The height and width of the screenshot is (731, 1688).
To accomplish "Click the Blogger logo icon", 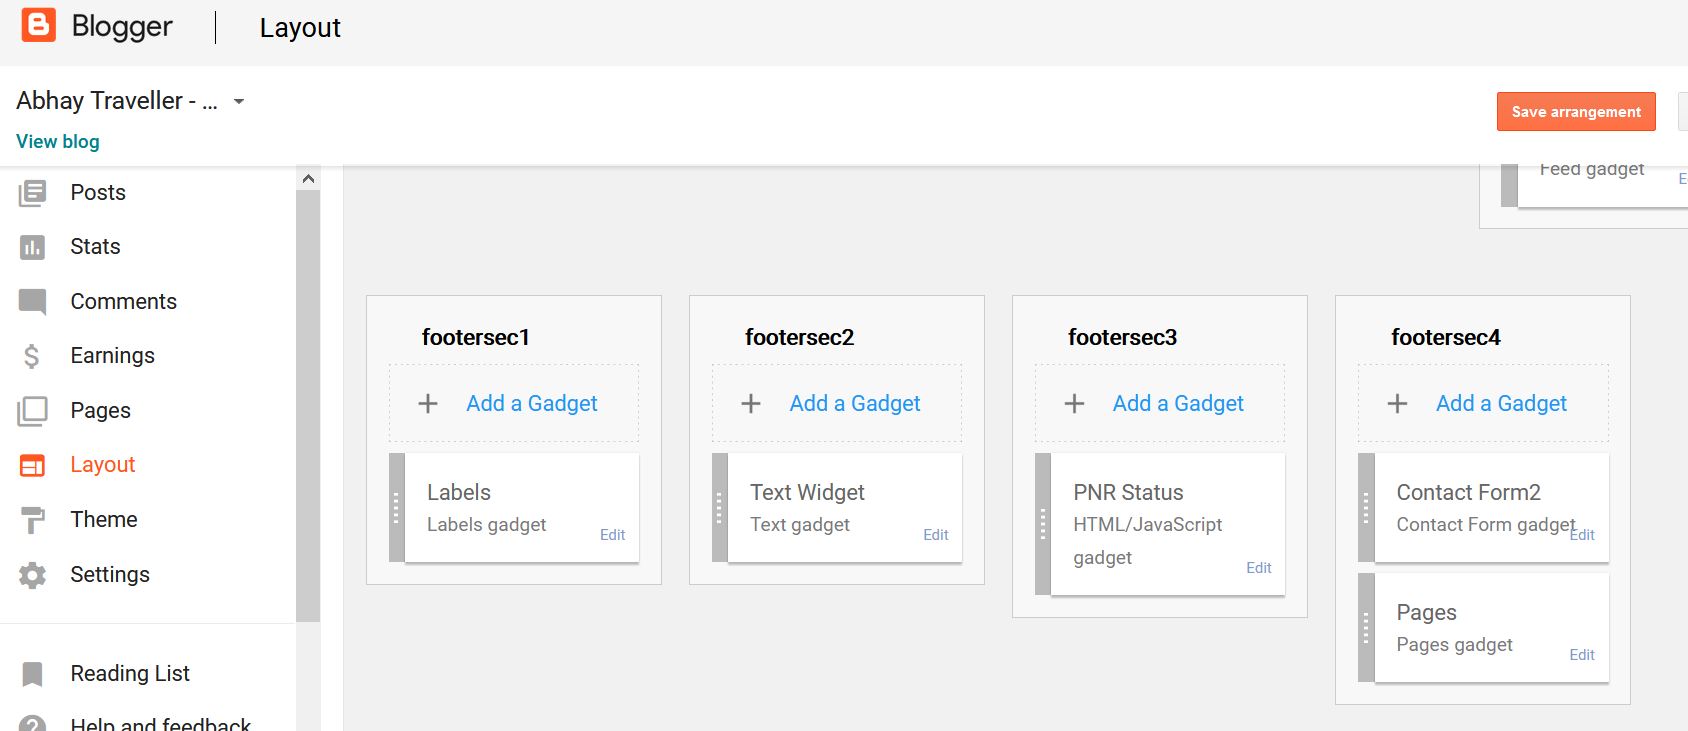I will coord(38,25).
